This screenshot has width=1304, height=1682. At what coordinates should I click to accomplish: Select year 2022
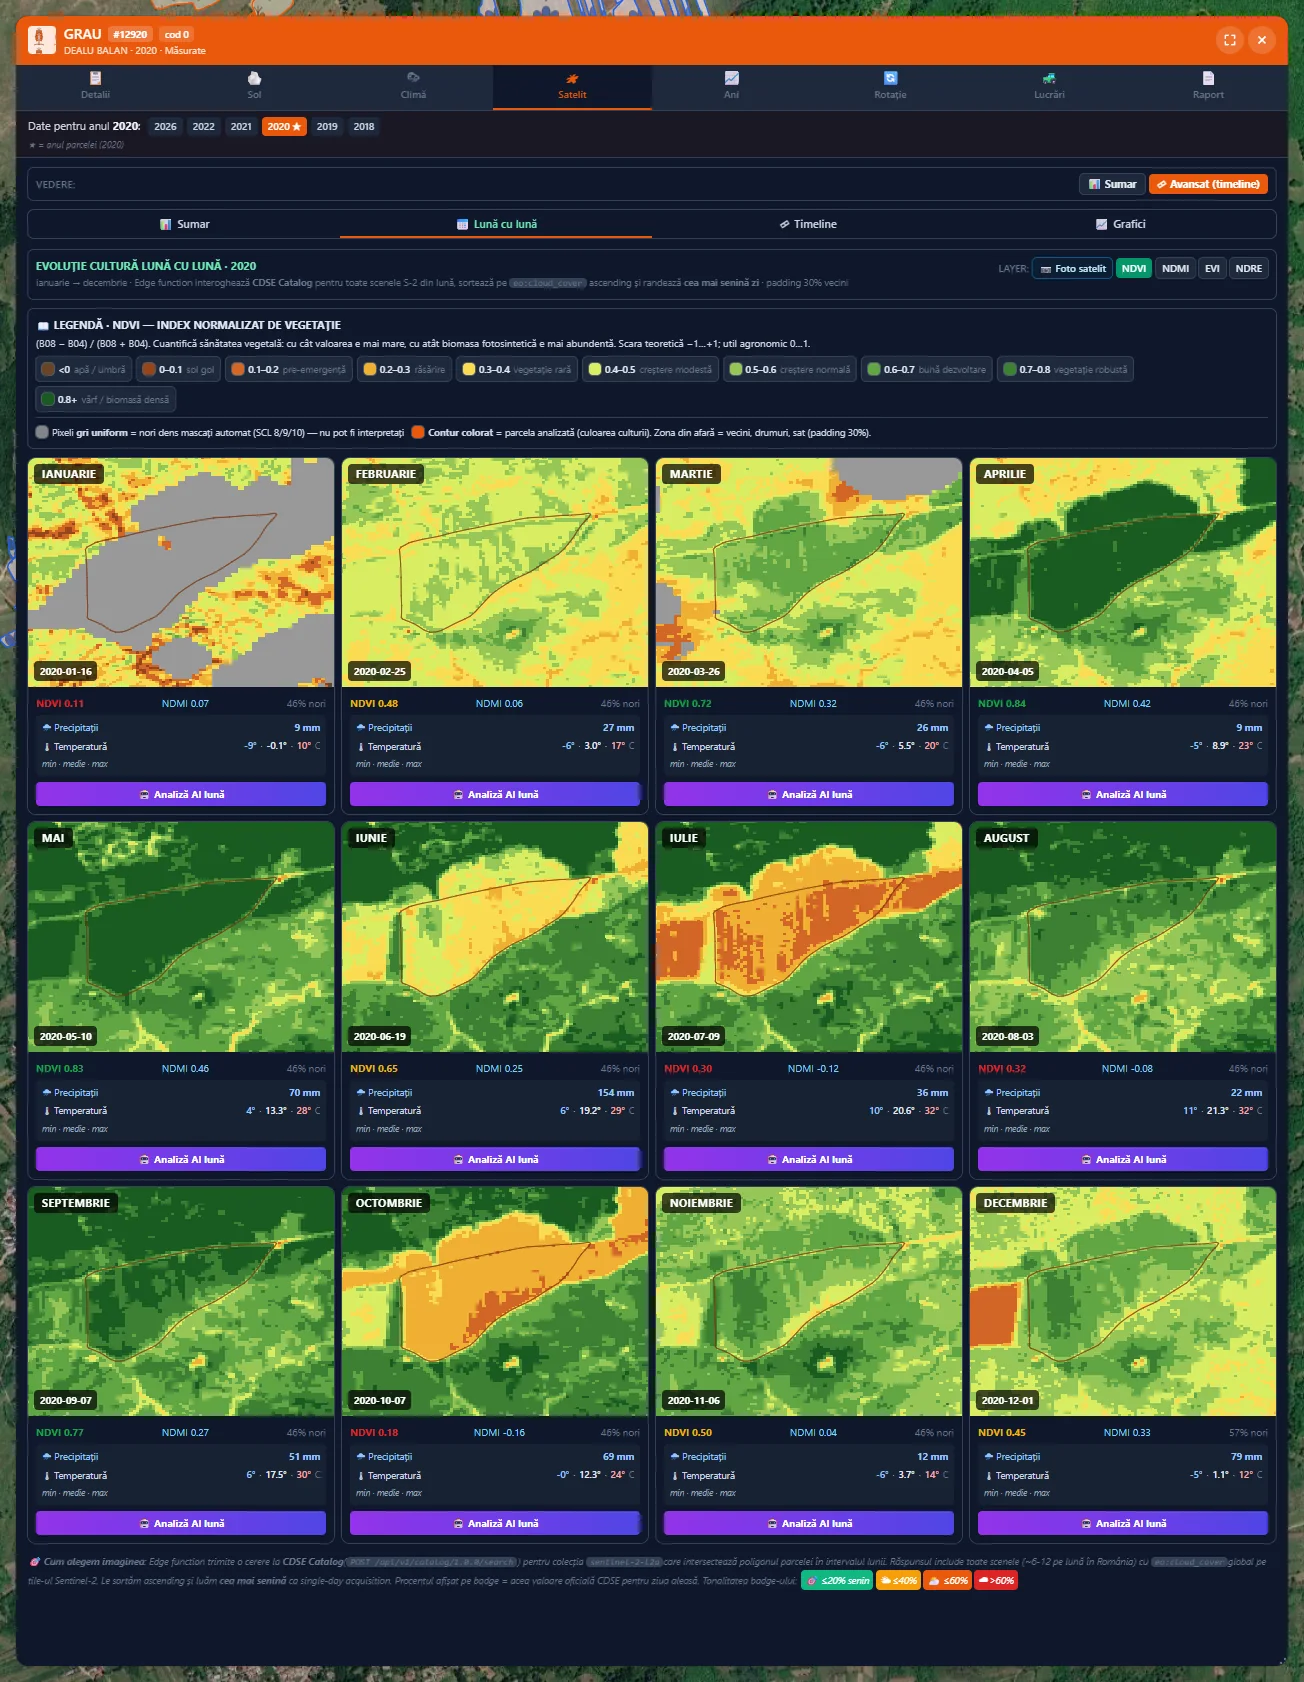pyautogui.click(x=203, y=127)
